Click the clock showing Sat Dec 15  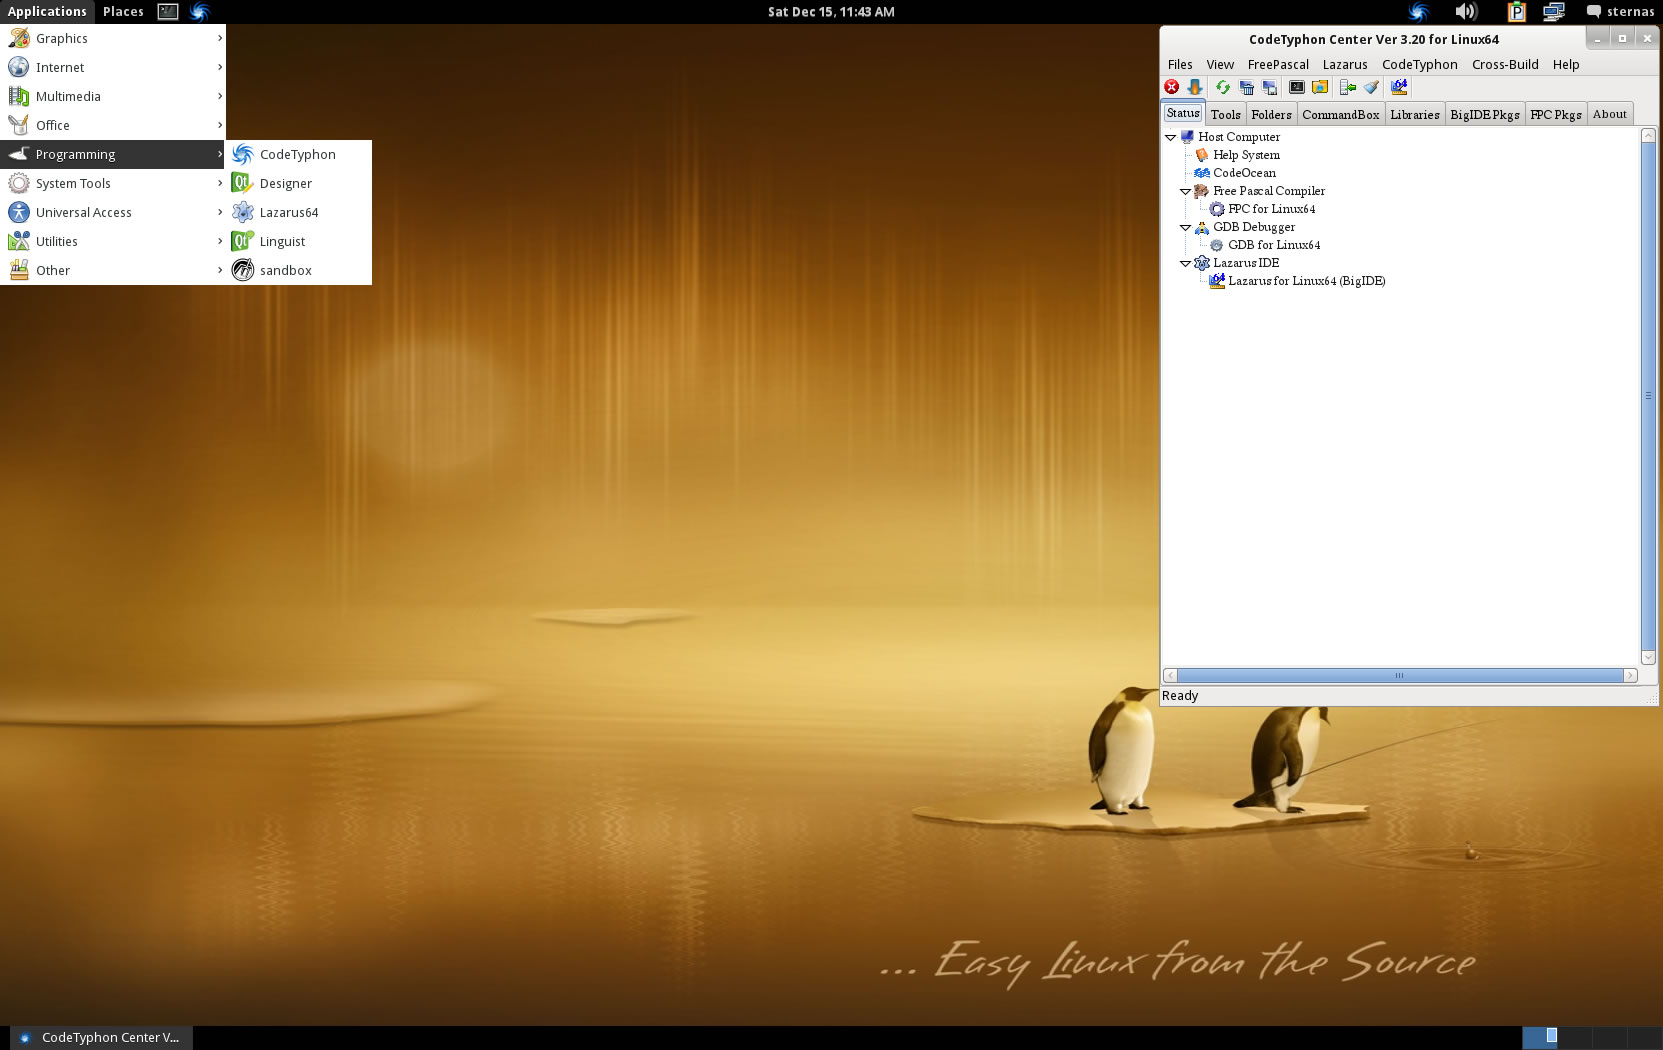click(x=831, y=12)
